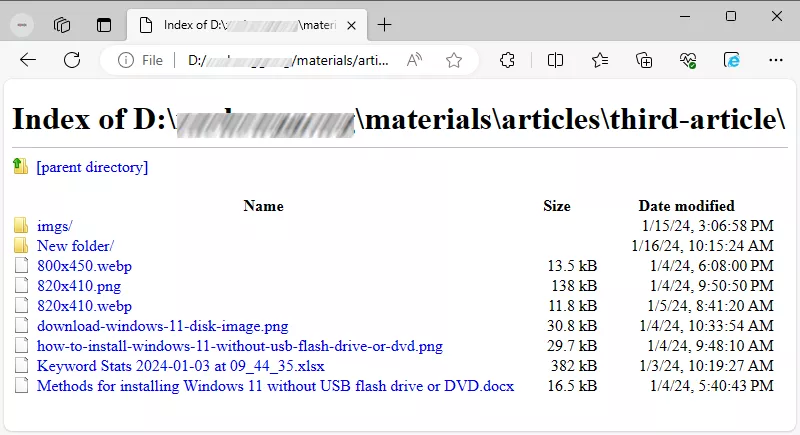Reload in Internet Explorer mode icon
Screen dimensions: 800x435
point(732,61)
